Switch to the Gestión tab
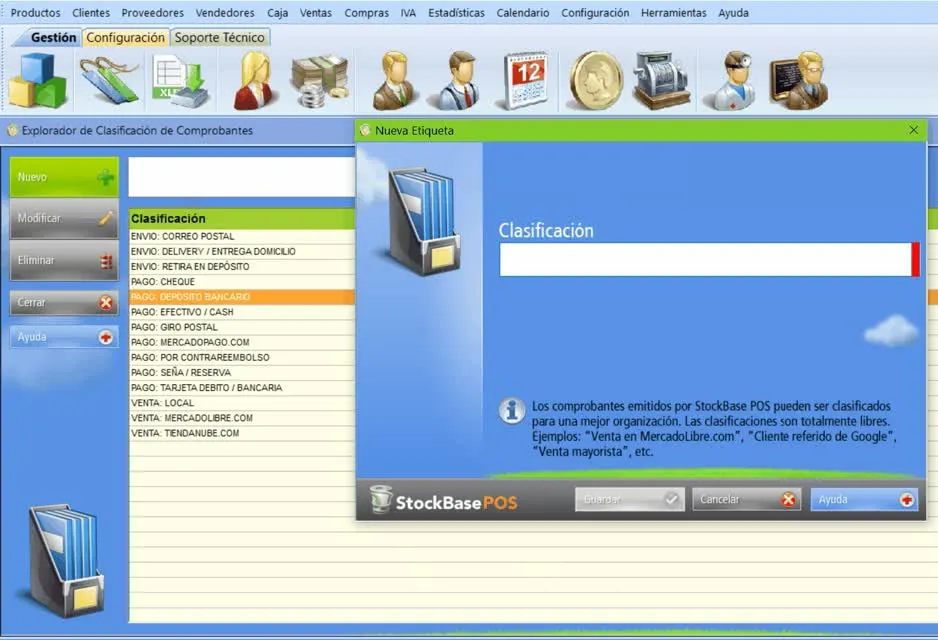This screenshot has width=938, height=640. tap(53, 37)
